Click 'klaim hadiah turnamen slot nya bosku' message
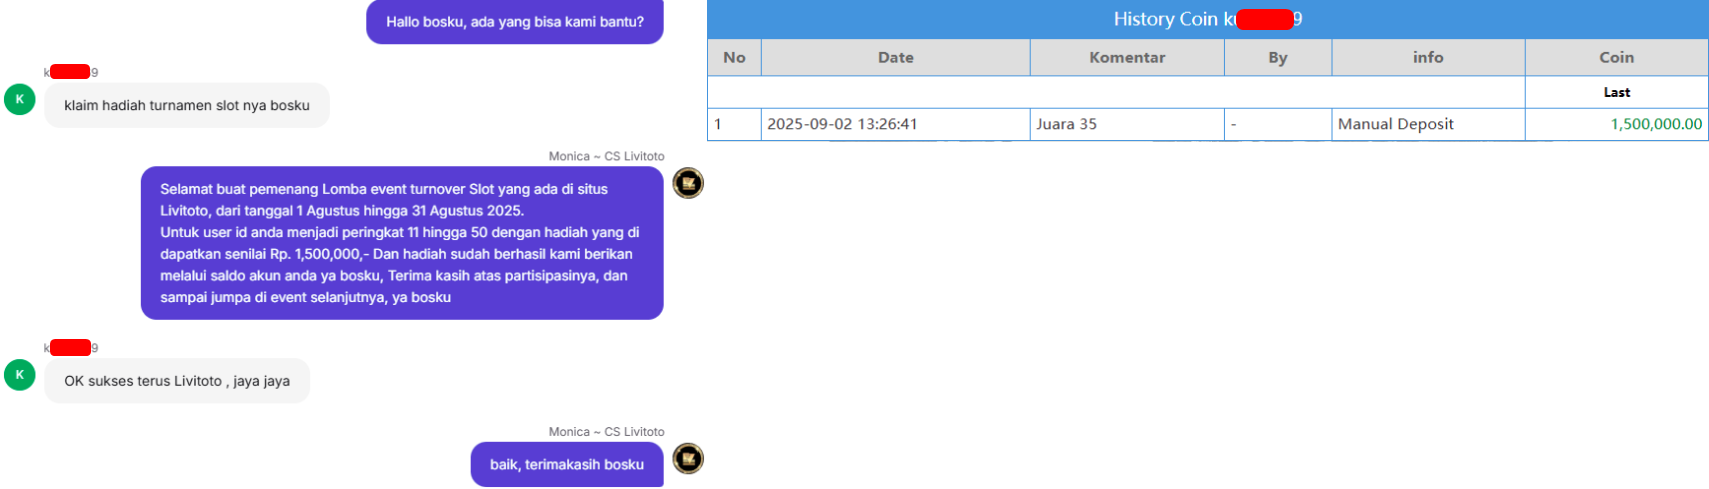 [187, 105]
